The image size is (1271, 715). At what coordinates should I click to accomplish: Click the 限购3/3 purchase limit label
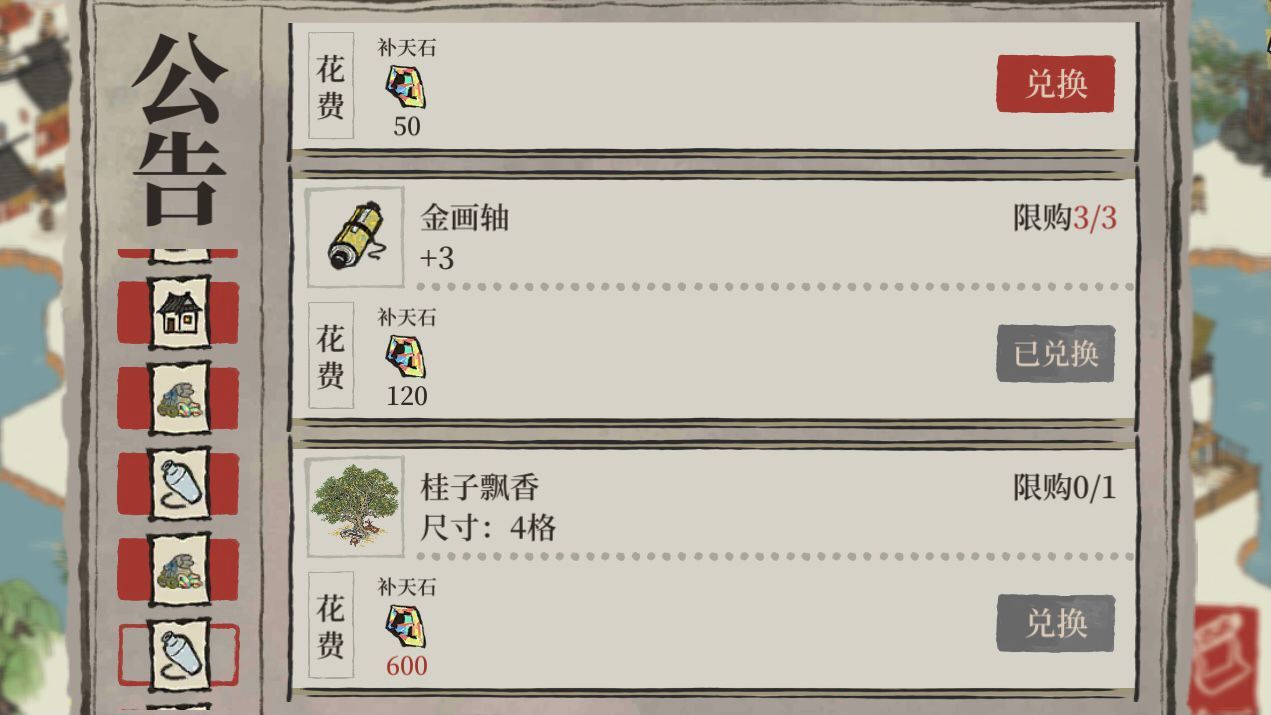click(x=1065, y=217)
